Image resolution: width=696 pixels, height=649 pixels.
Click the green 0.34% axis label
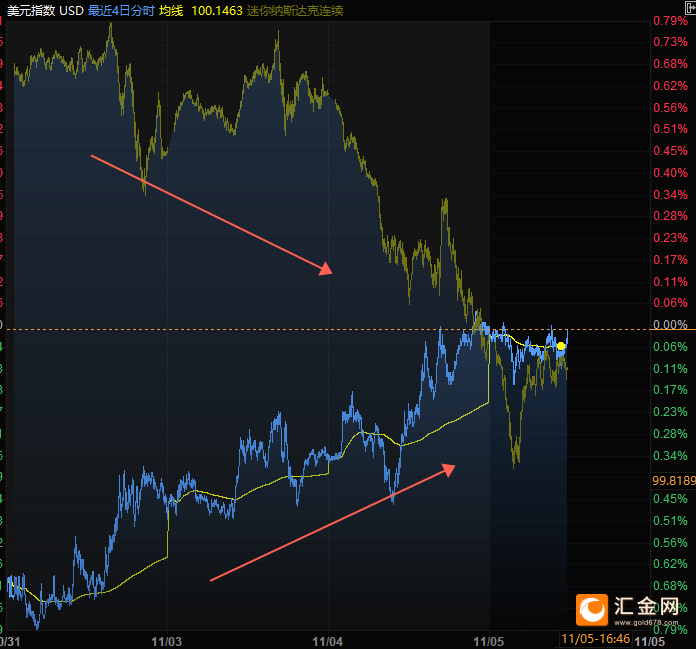(x=670, y=455)
